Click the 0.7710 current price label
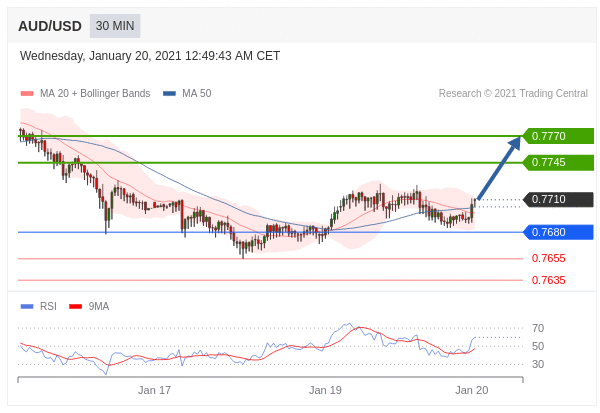 point(558,199)
